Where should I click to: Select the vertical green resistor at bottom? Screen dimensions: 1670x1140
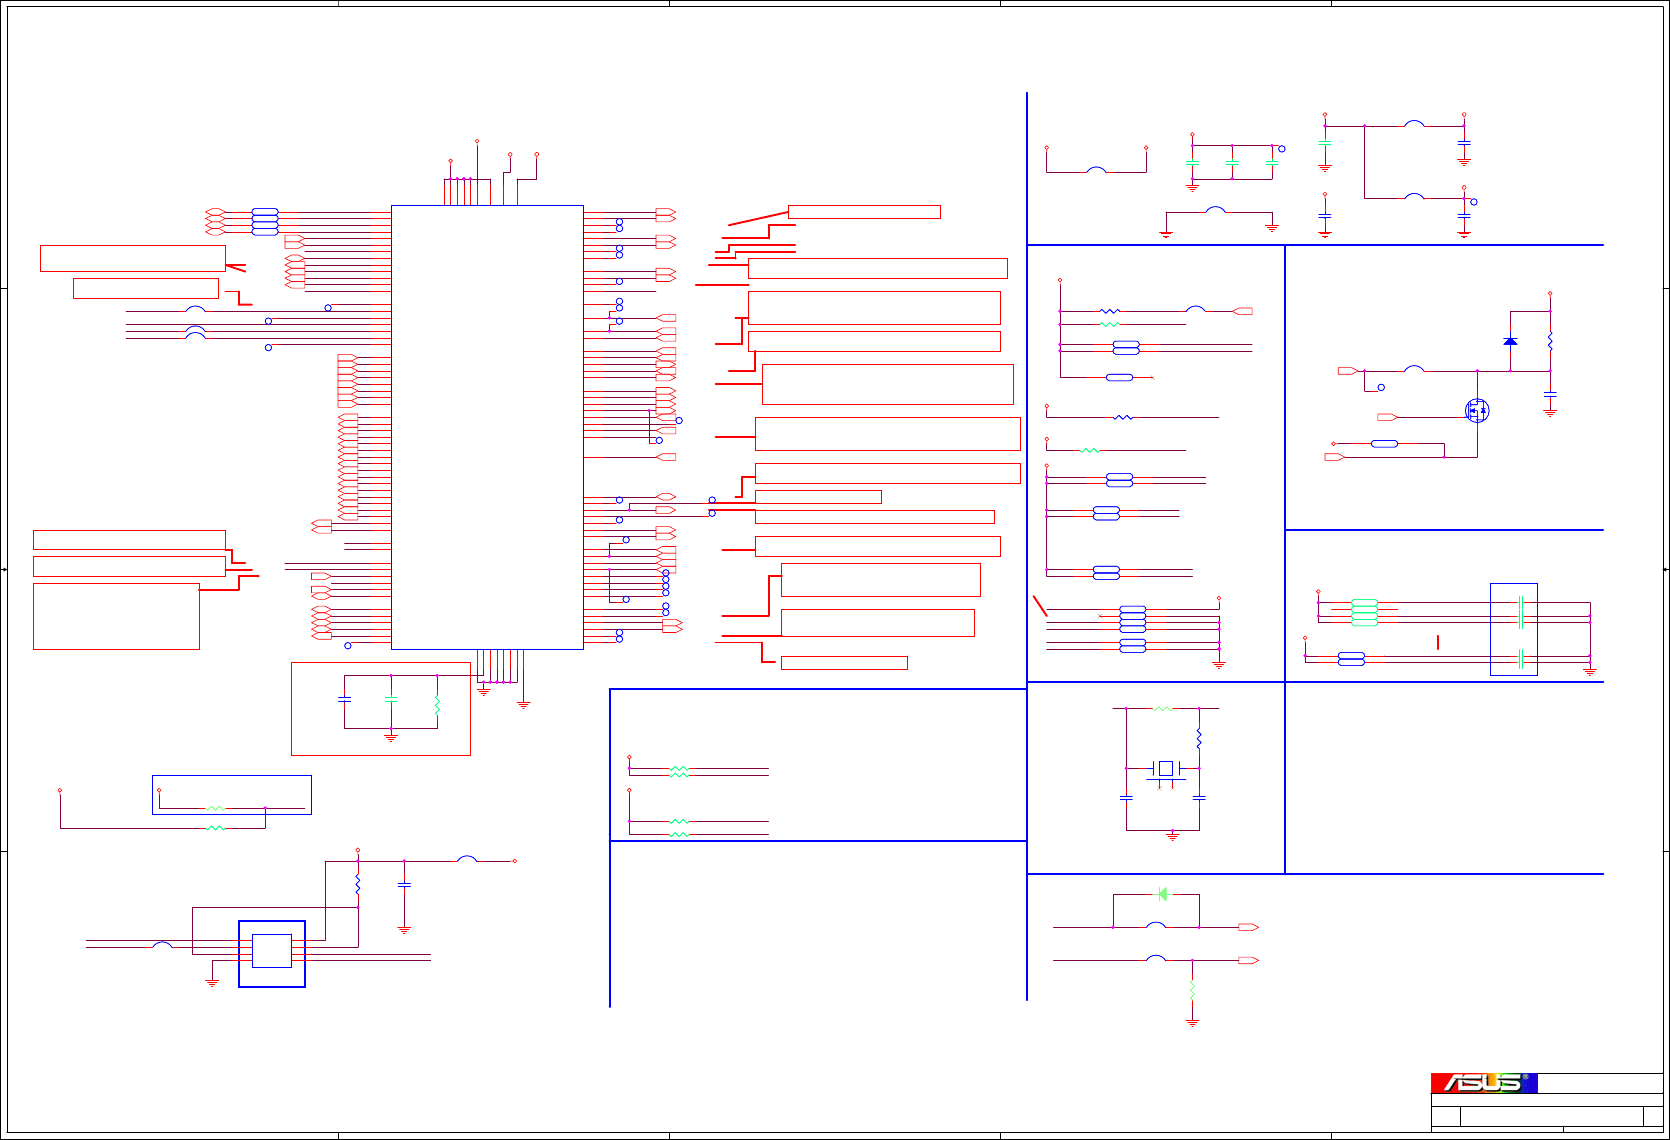[x=1192, y=989]
